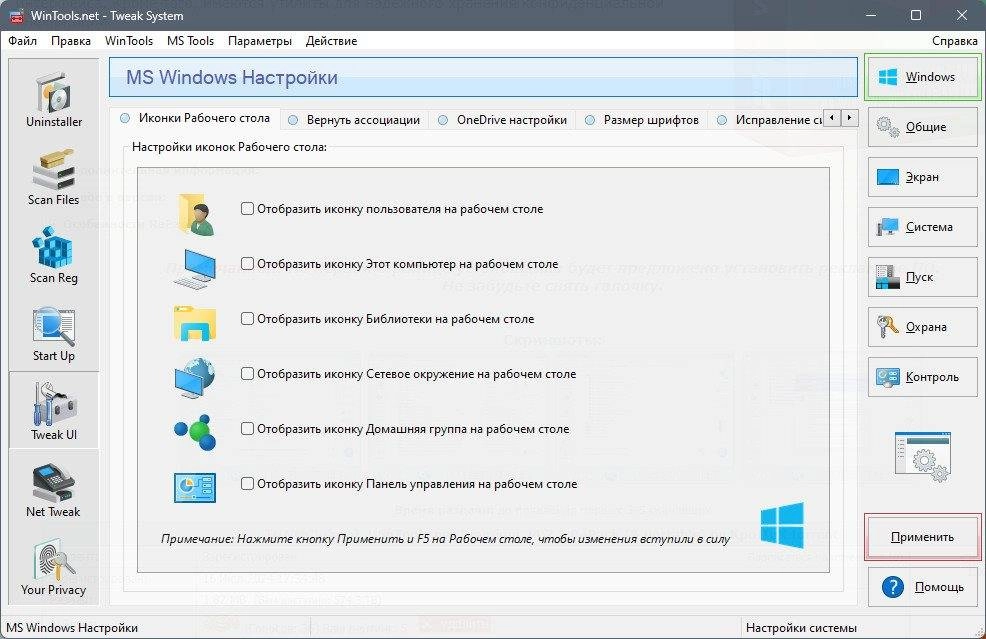Click the MS Windows Настройки header banner
The image size is (986, 639).
pyautogui.click(x=483, y=77)
